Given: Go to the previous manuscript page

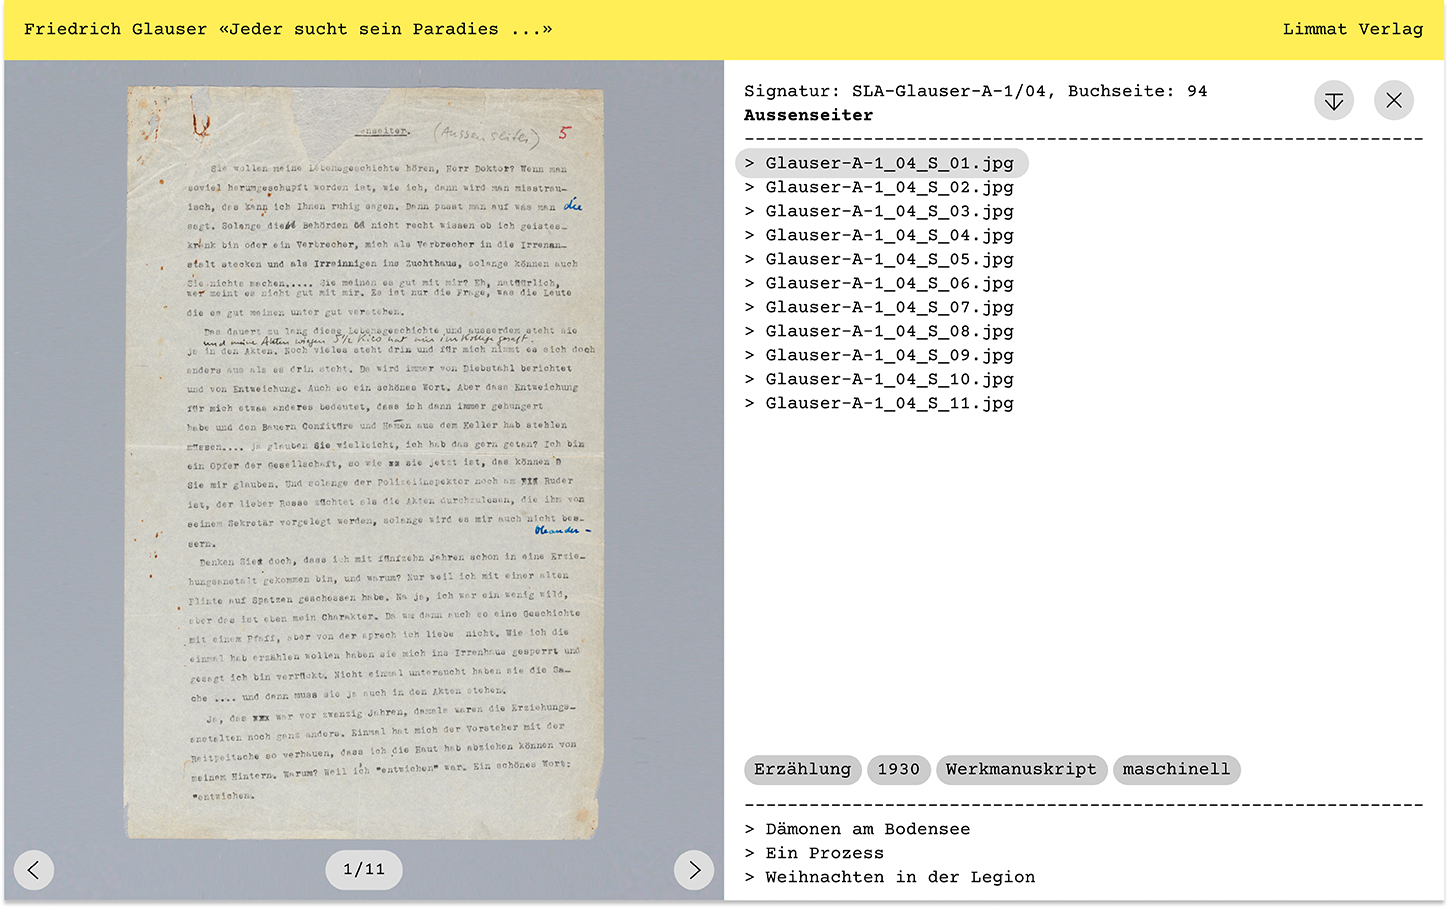Looking at the screenshot, I should click(34, 870).
